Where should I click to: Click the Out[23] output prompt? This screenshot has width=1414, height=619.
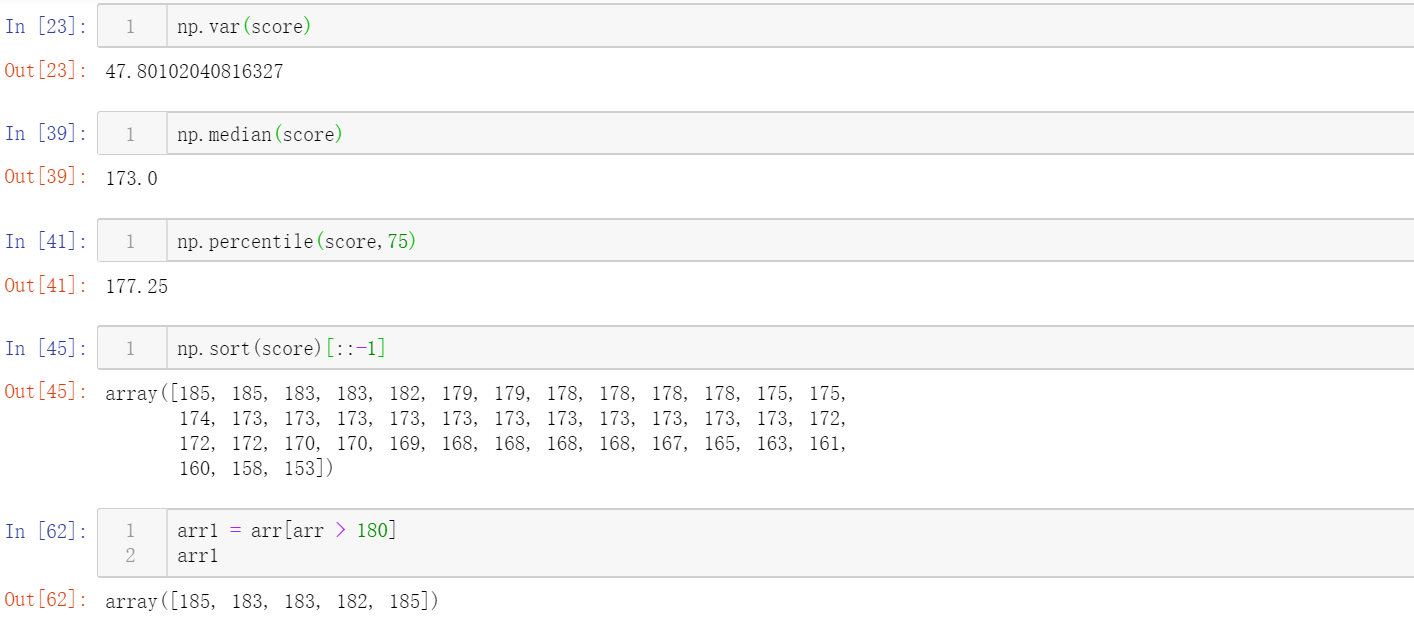(47, 71)
